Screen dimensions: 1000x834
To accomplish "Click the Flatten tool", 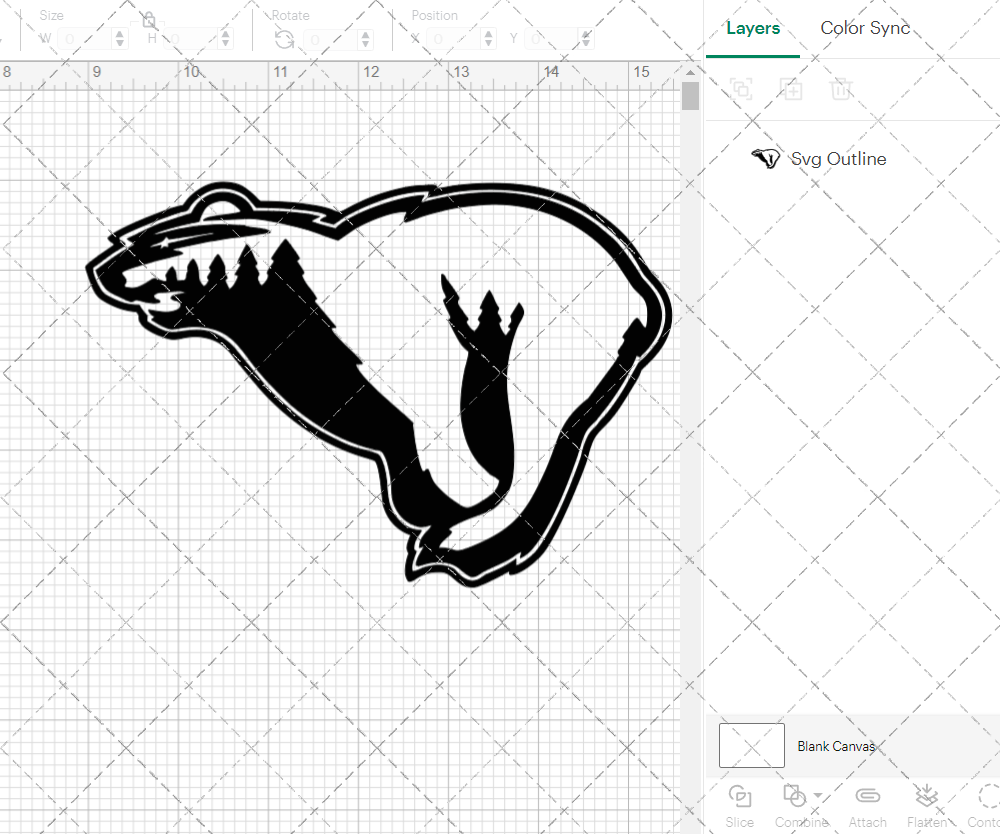I will coord(927,807).
